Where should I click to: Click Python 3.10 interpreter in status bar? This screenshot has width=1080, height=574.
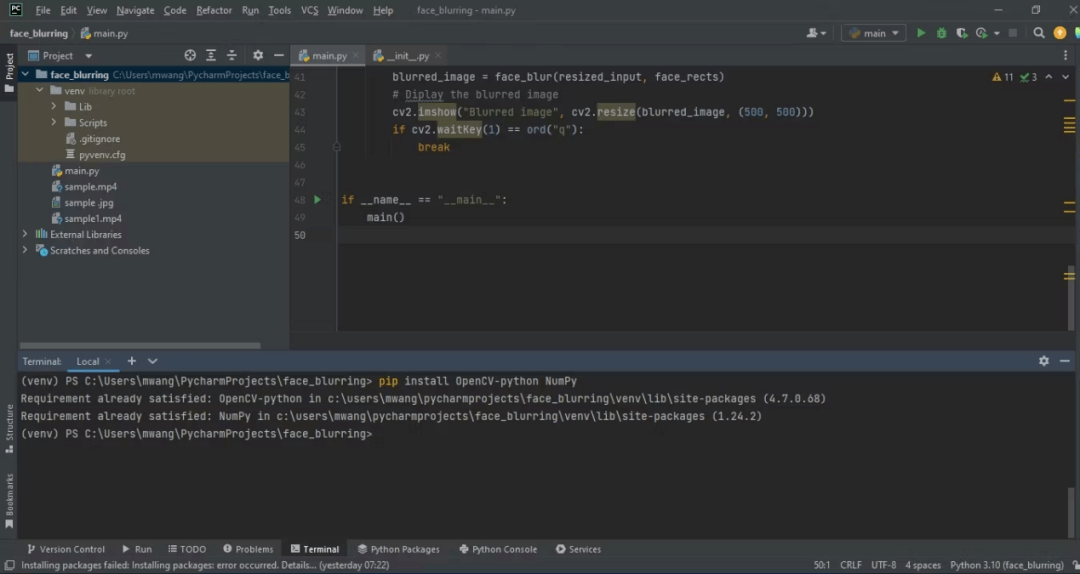click(1006, 565)
